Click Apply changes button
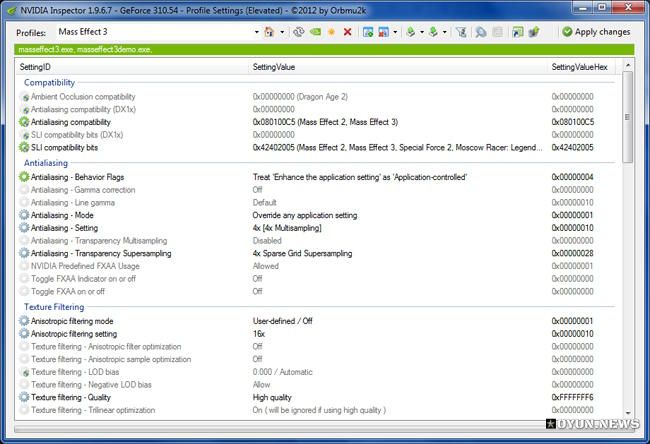 (596, 32)
